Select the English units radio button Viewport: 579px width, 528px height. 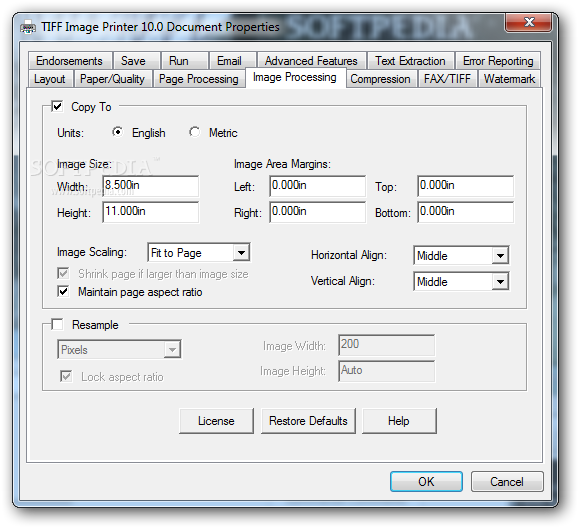[x=117, y=132]
